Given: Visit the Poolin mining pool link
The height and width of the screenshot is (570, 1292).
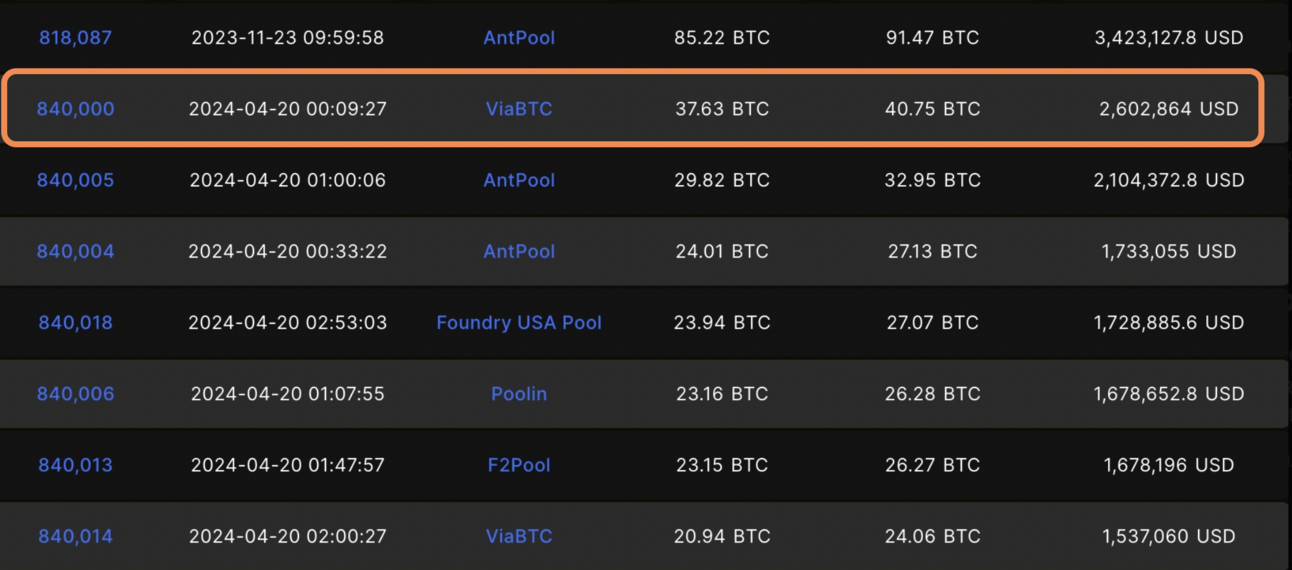Looking at the screenshot, I should pos(519,394).
